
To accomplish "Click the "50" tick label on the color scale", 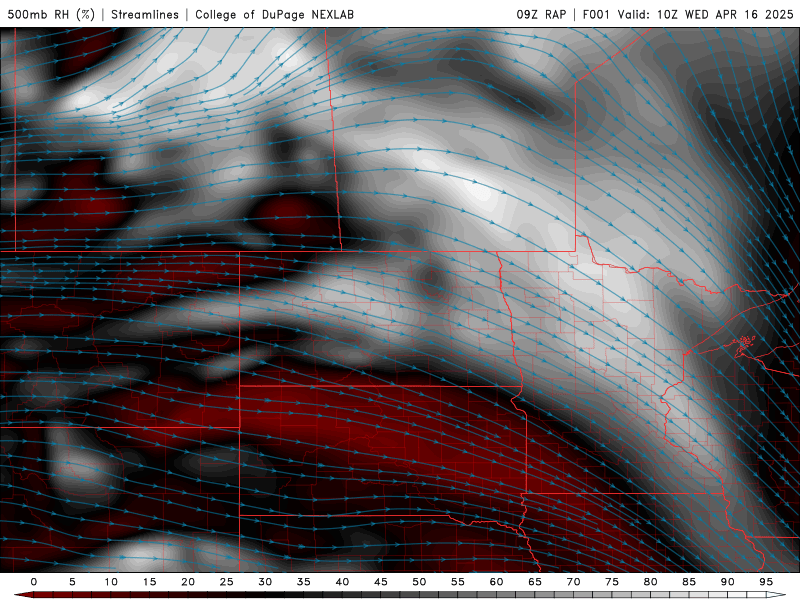I will click(419, 582).
